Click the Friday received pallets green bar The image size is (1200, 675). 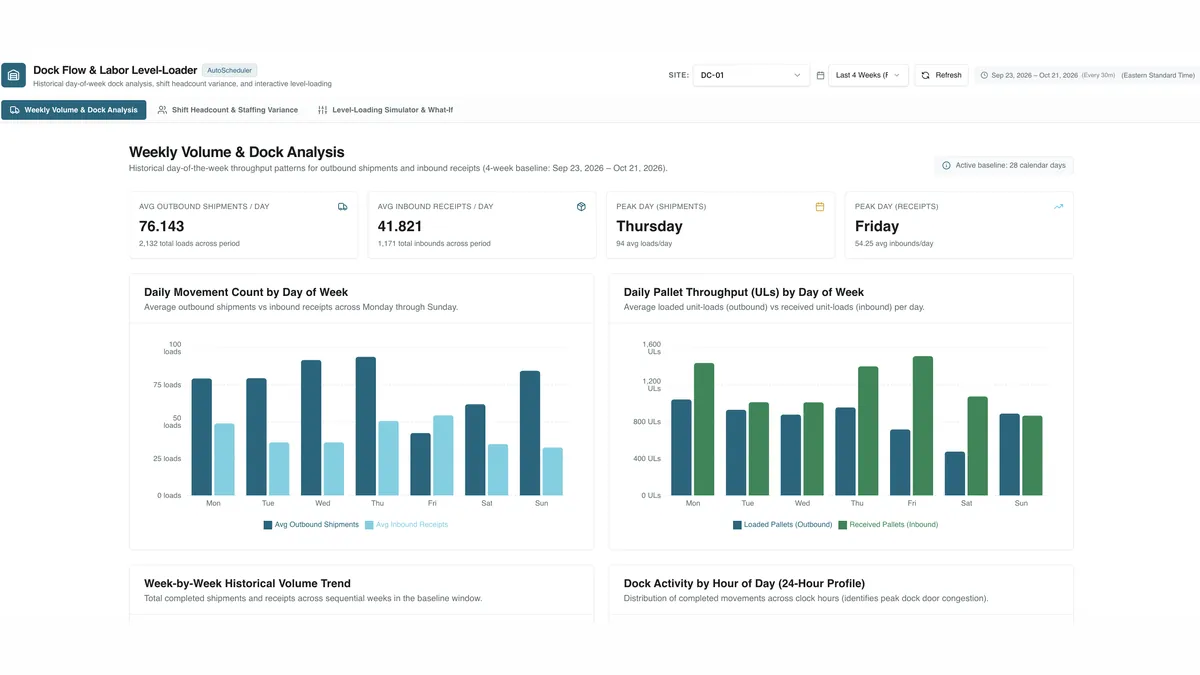point(922,426)
